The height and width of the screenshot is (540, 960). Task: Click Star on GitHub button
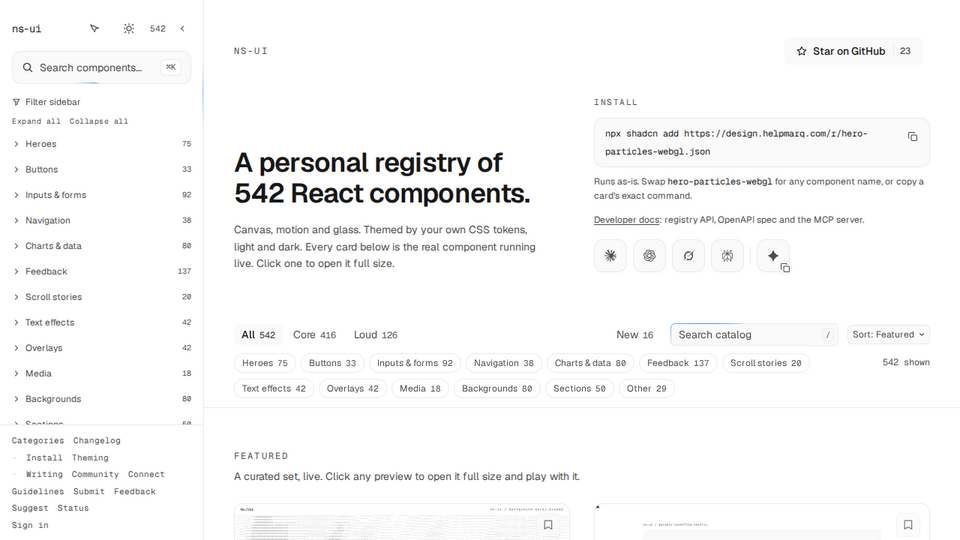click(x=853, y=51)
